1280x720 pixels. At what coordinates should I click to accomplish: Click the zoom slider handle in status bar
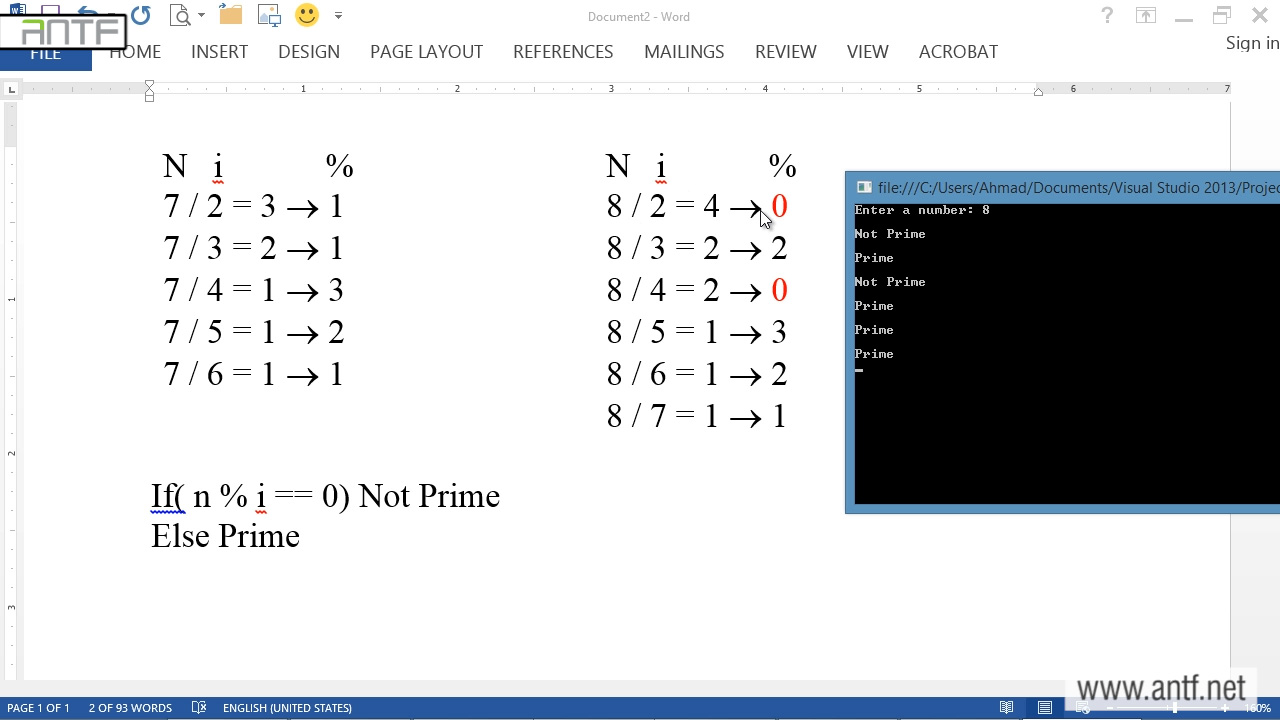click(1175, 708)
